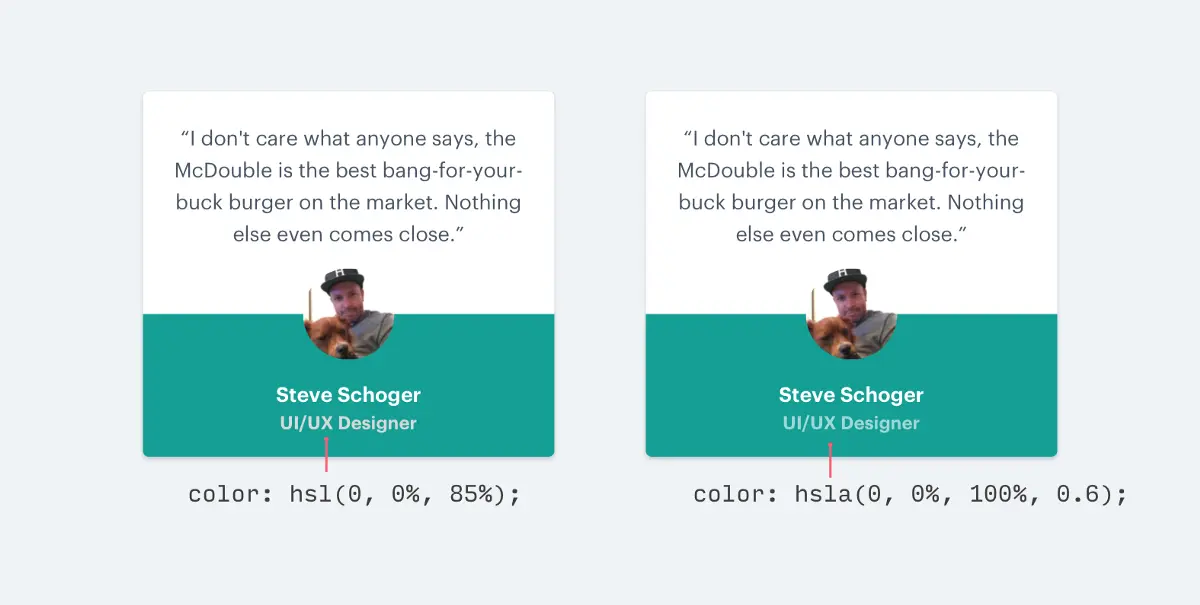The width and height of the screenshot is (1200, 605).
Task: Click the gray UI/UX Designer subtitle, left card
Action: [348, 423]
